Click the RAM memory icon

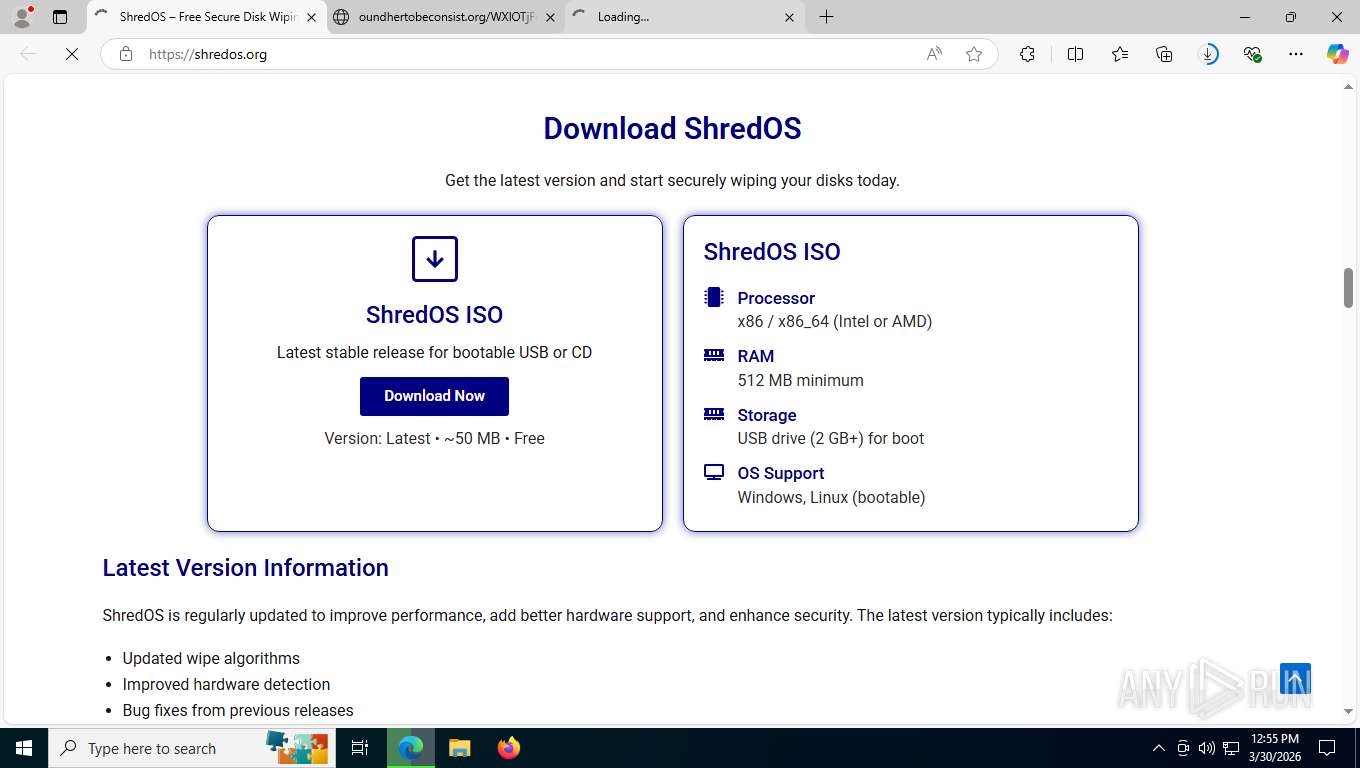(714, 355)
